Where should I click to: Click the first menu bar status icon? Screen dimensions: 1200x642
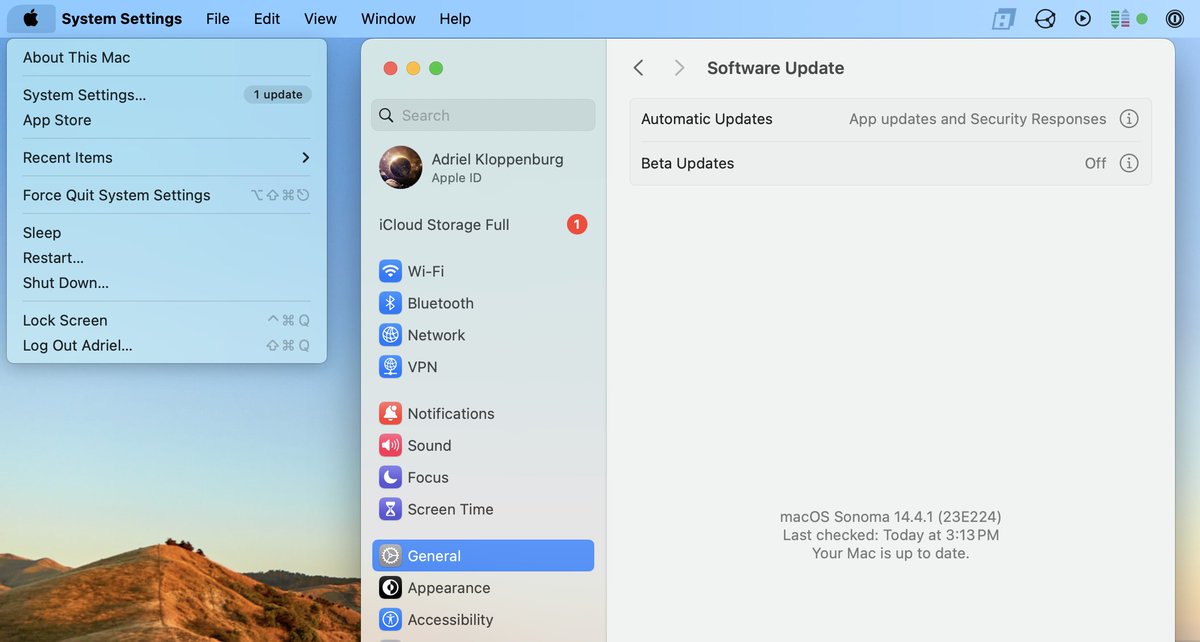(1004, 18)
